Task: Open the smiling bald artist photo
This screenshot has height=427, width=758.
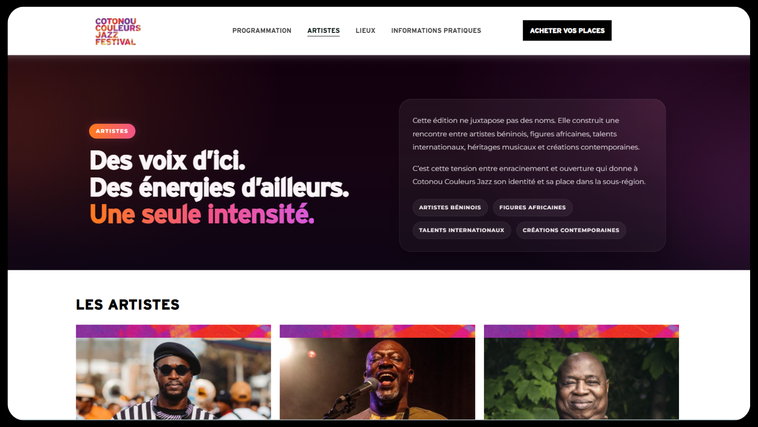Action: tap(581, 379)
